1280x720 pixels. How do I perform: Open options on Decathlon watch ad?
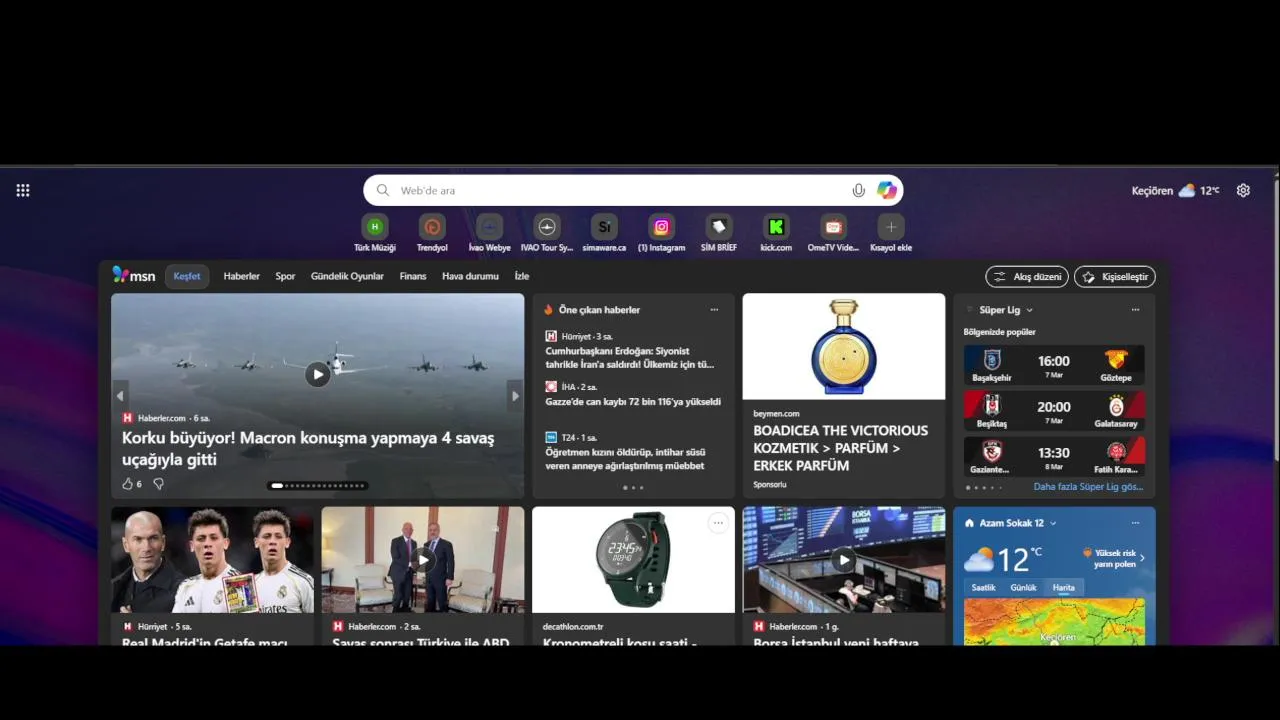coord(717,522)
